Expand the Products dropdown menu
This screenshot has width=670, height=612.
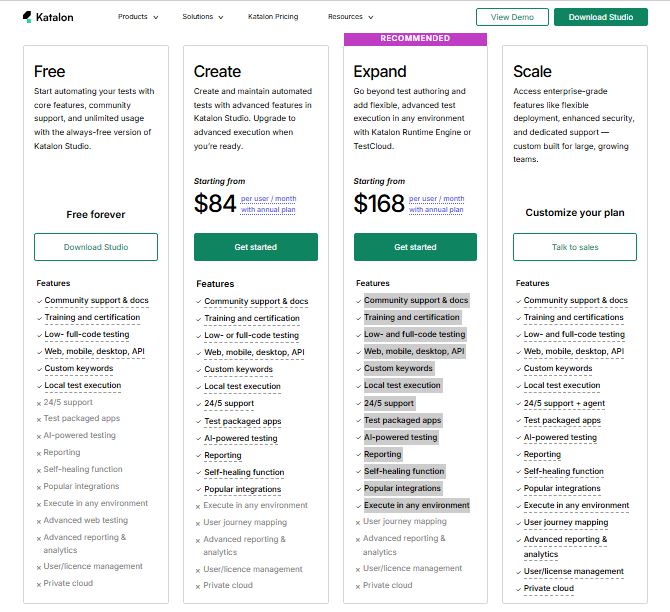[138, 17]
